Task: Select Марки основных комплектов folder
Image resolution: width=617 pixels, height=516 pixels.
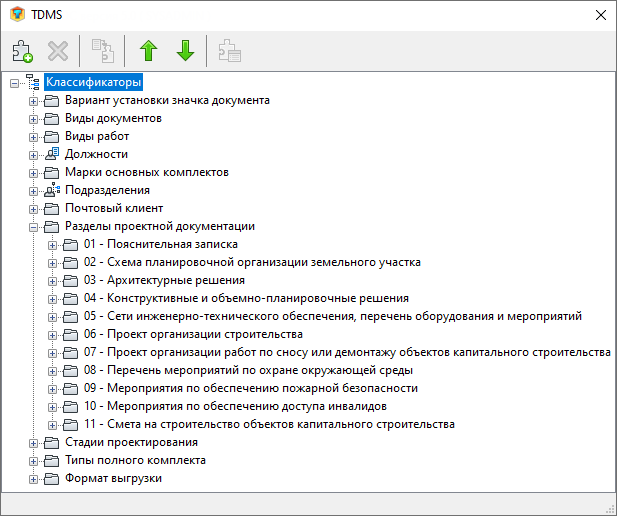Action: (146, 172)
